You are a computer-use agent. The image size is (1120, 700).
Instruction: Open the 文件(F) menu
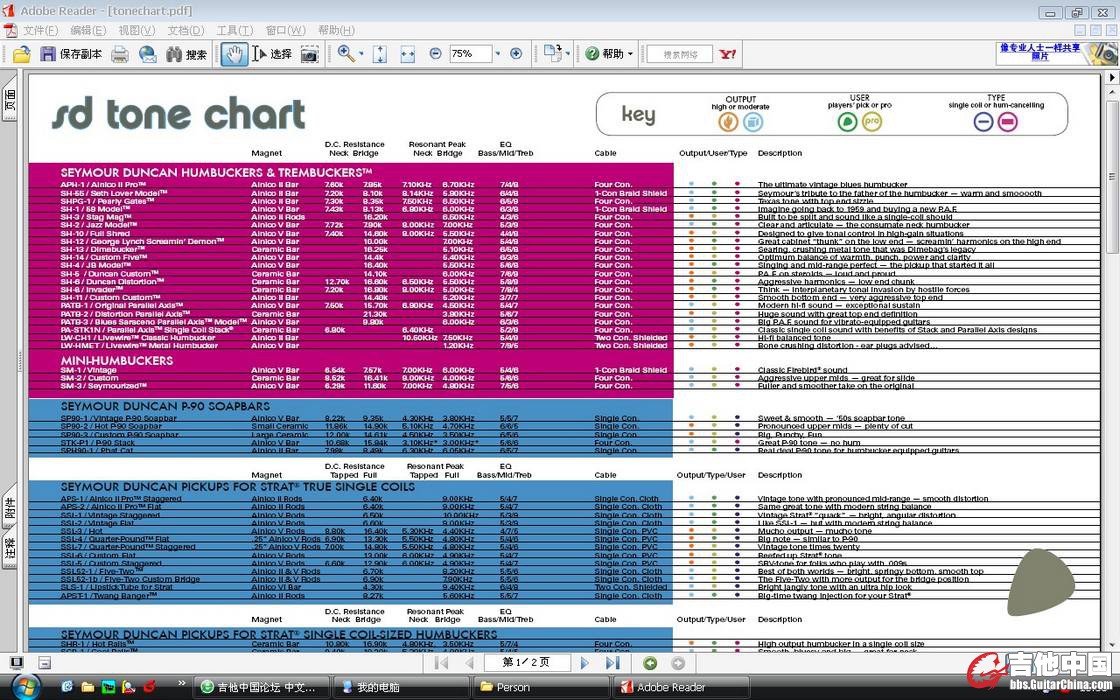pyautogui.click(x=41, y=31)
